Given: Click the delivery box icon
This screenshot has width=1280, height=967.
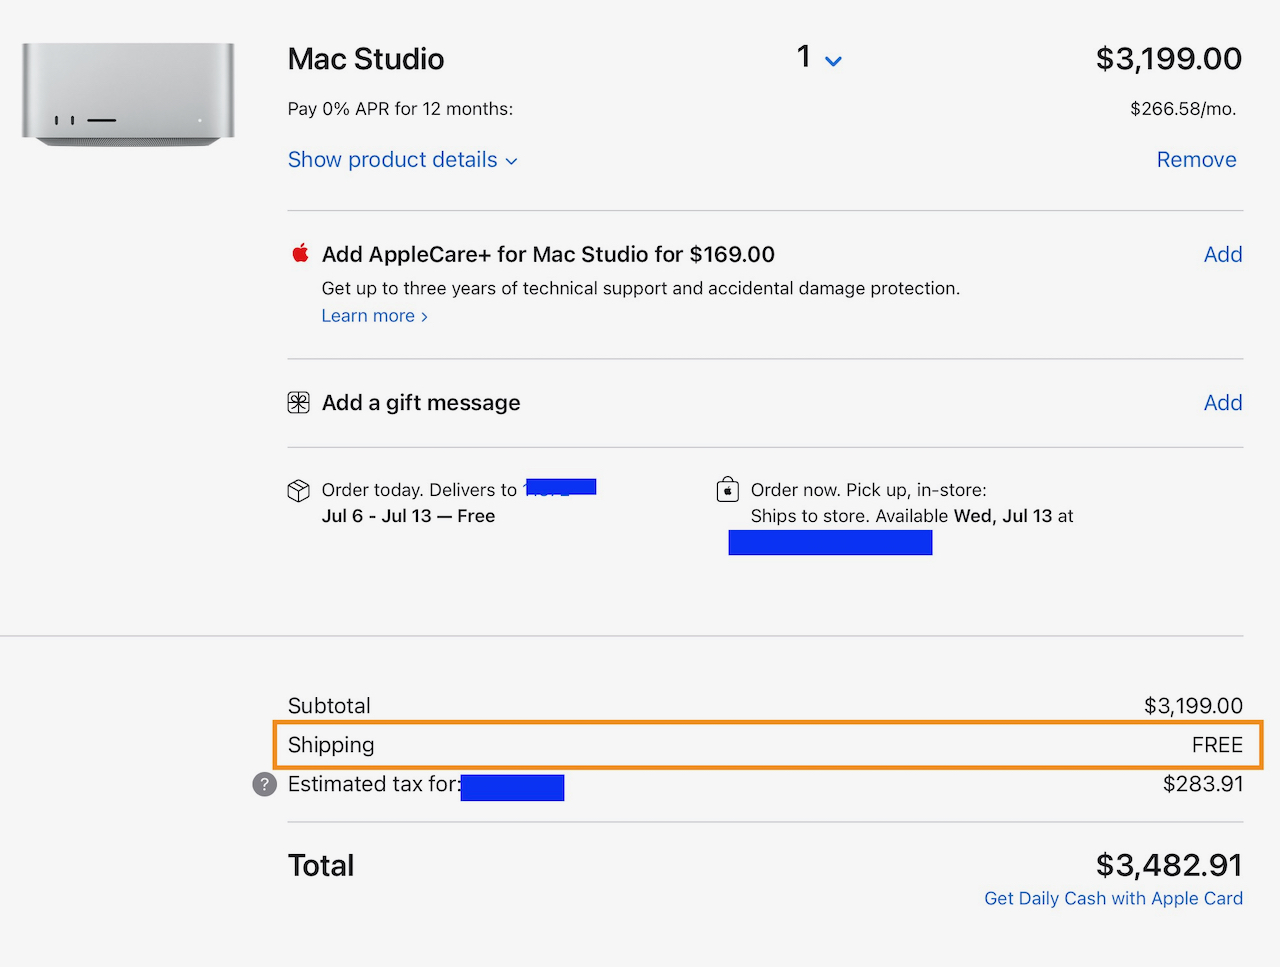Looking at the screenshot, I should (298, 490).
